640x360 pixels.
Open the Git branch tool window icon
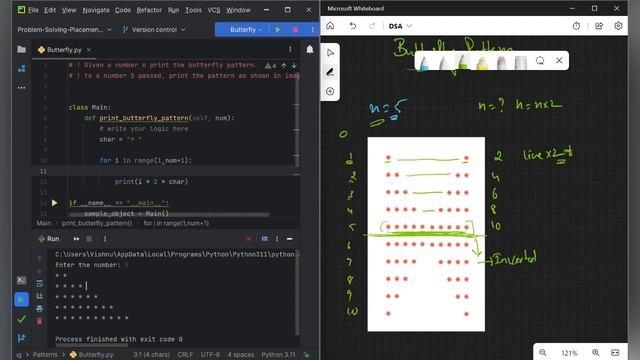22,338
